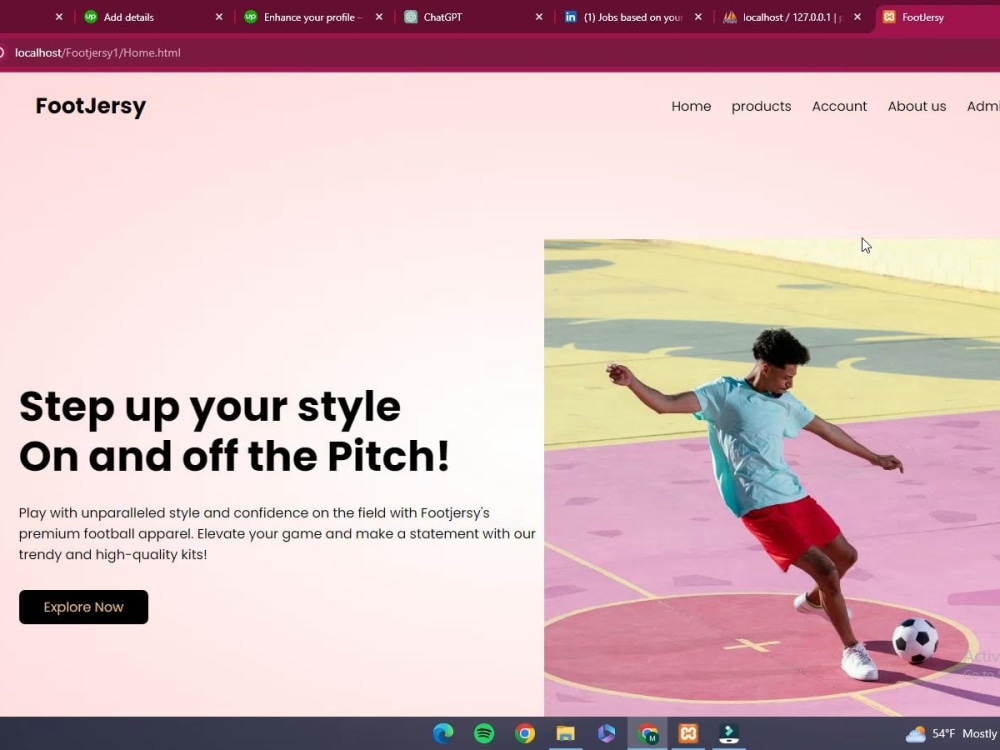Close the ChatGPT tab
The image size is (1000, 750).
click(x=539, y=17)
